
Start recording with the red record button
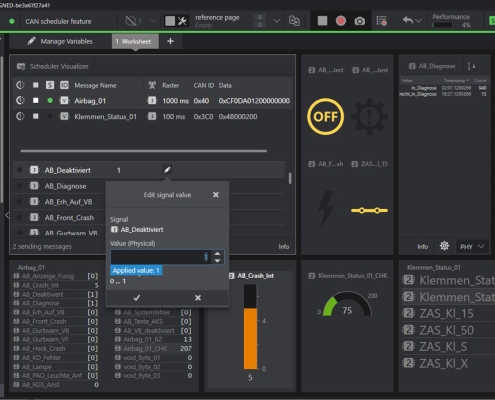click(x=340, y=21)
